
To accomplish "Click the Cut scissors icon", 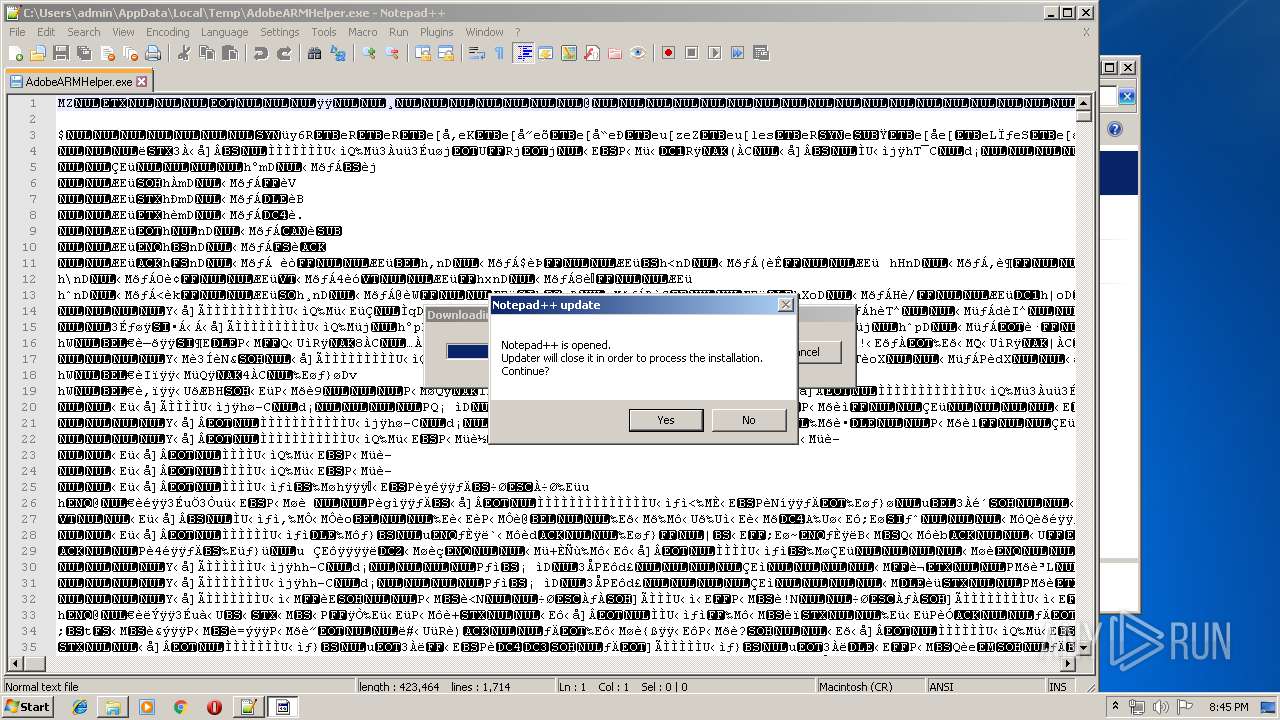I will tap(183, 53).
